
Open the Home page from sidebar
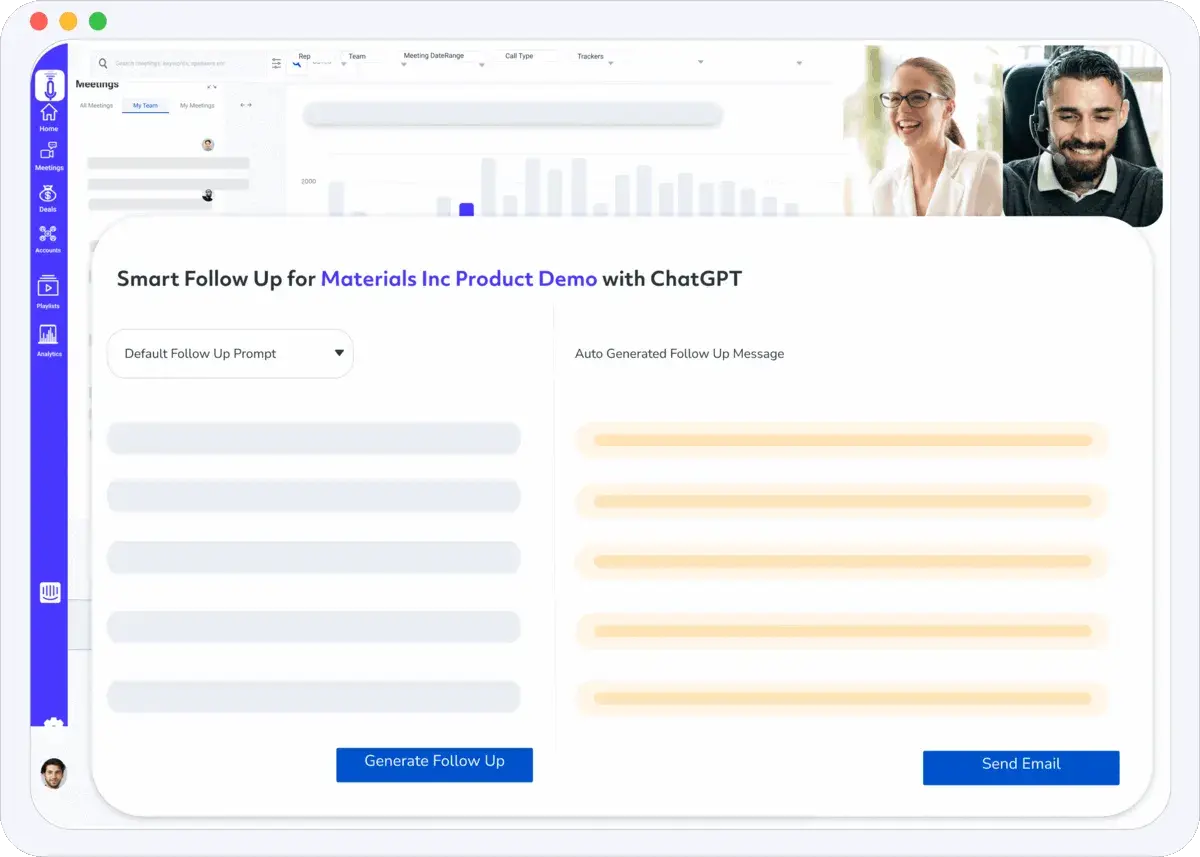[x=48, y=116]
